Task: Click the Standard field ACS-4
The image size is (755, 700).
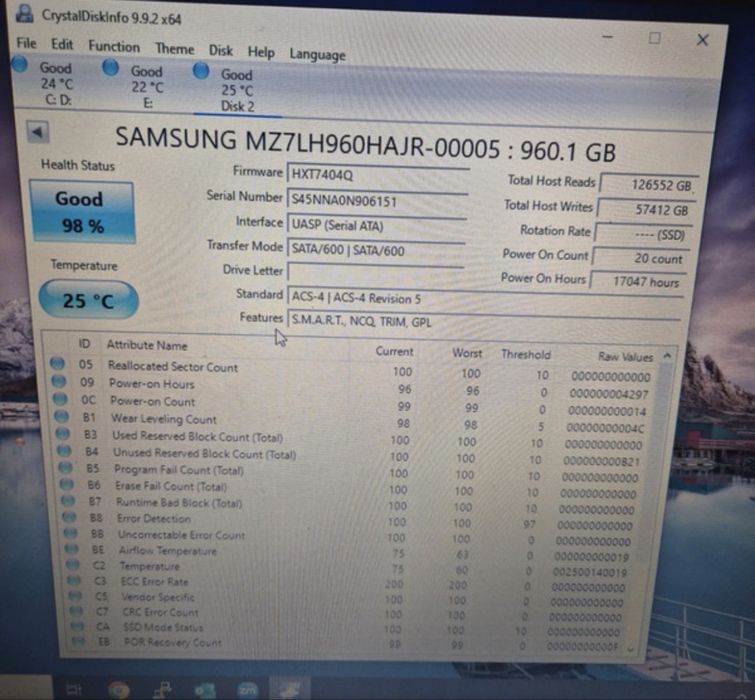Action: click(485, 298)
